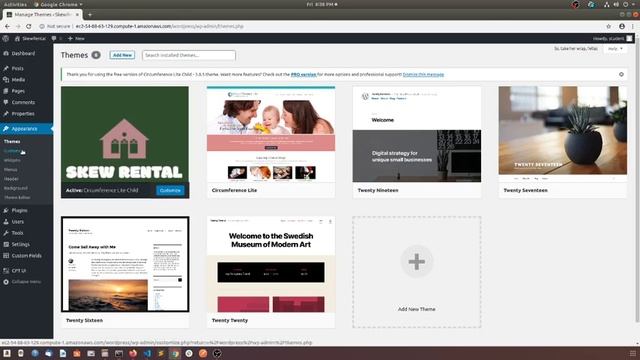Open the Themes submenu item
This screenshot has width=640, height=360.
pyautogui.click(x=12, y=141)
